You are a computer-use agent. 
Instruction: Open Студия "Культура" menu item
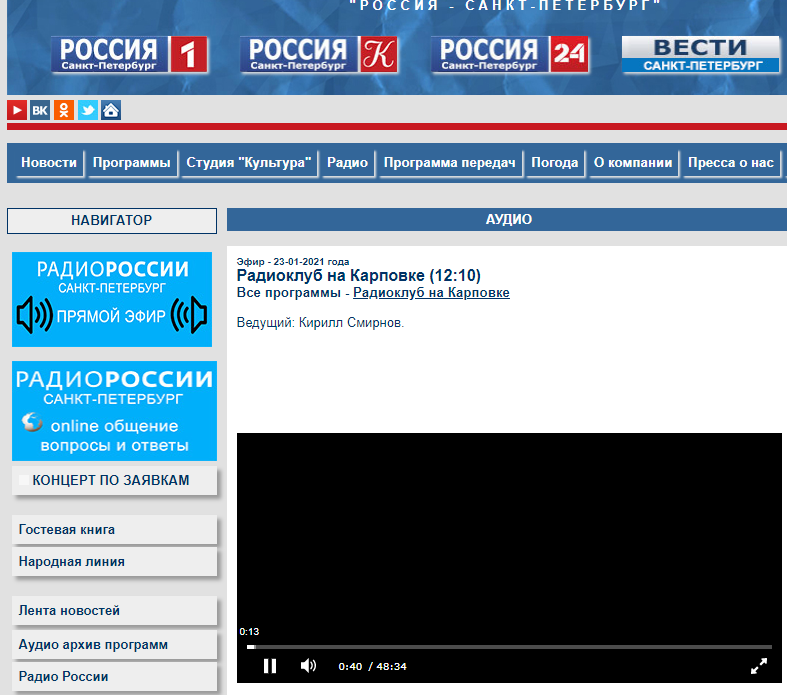pyautogui.click(x=248, y=163)
